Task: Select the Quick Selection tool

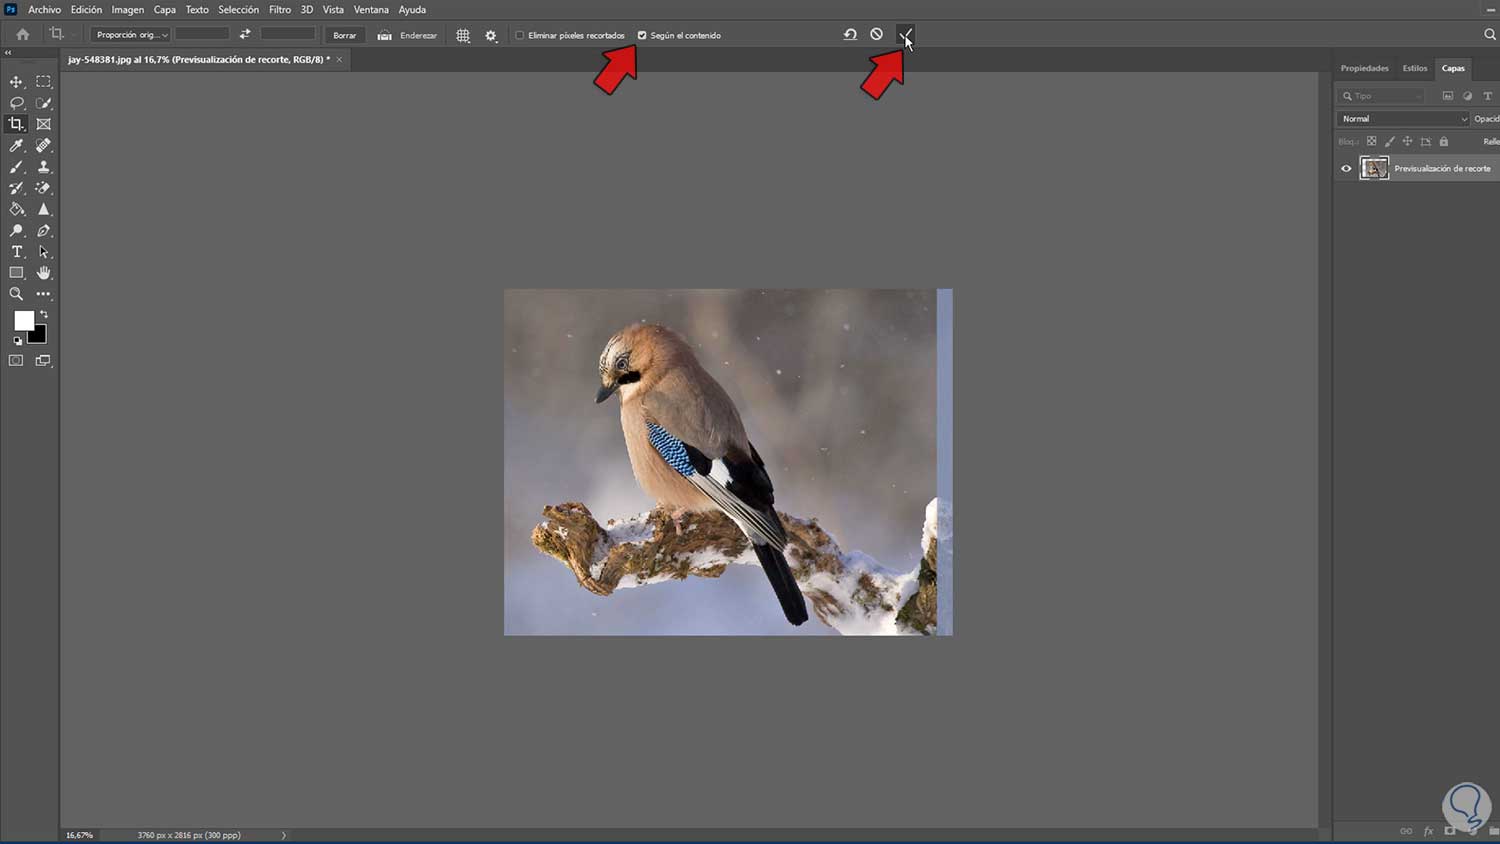Action: tap(43, 103)
